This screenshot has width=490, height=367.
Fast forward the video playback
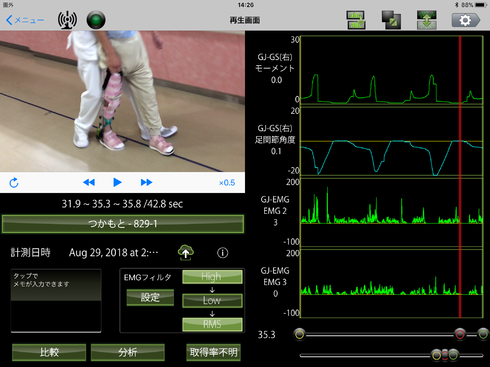pyautogui.click(x=146, y=182)
